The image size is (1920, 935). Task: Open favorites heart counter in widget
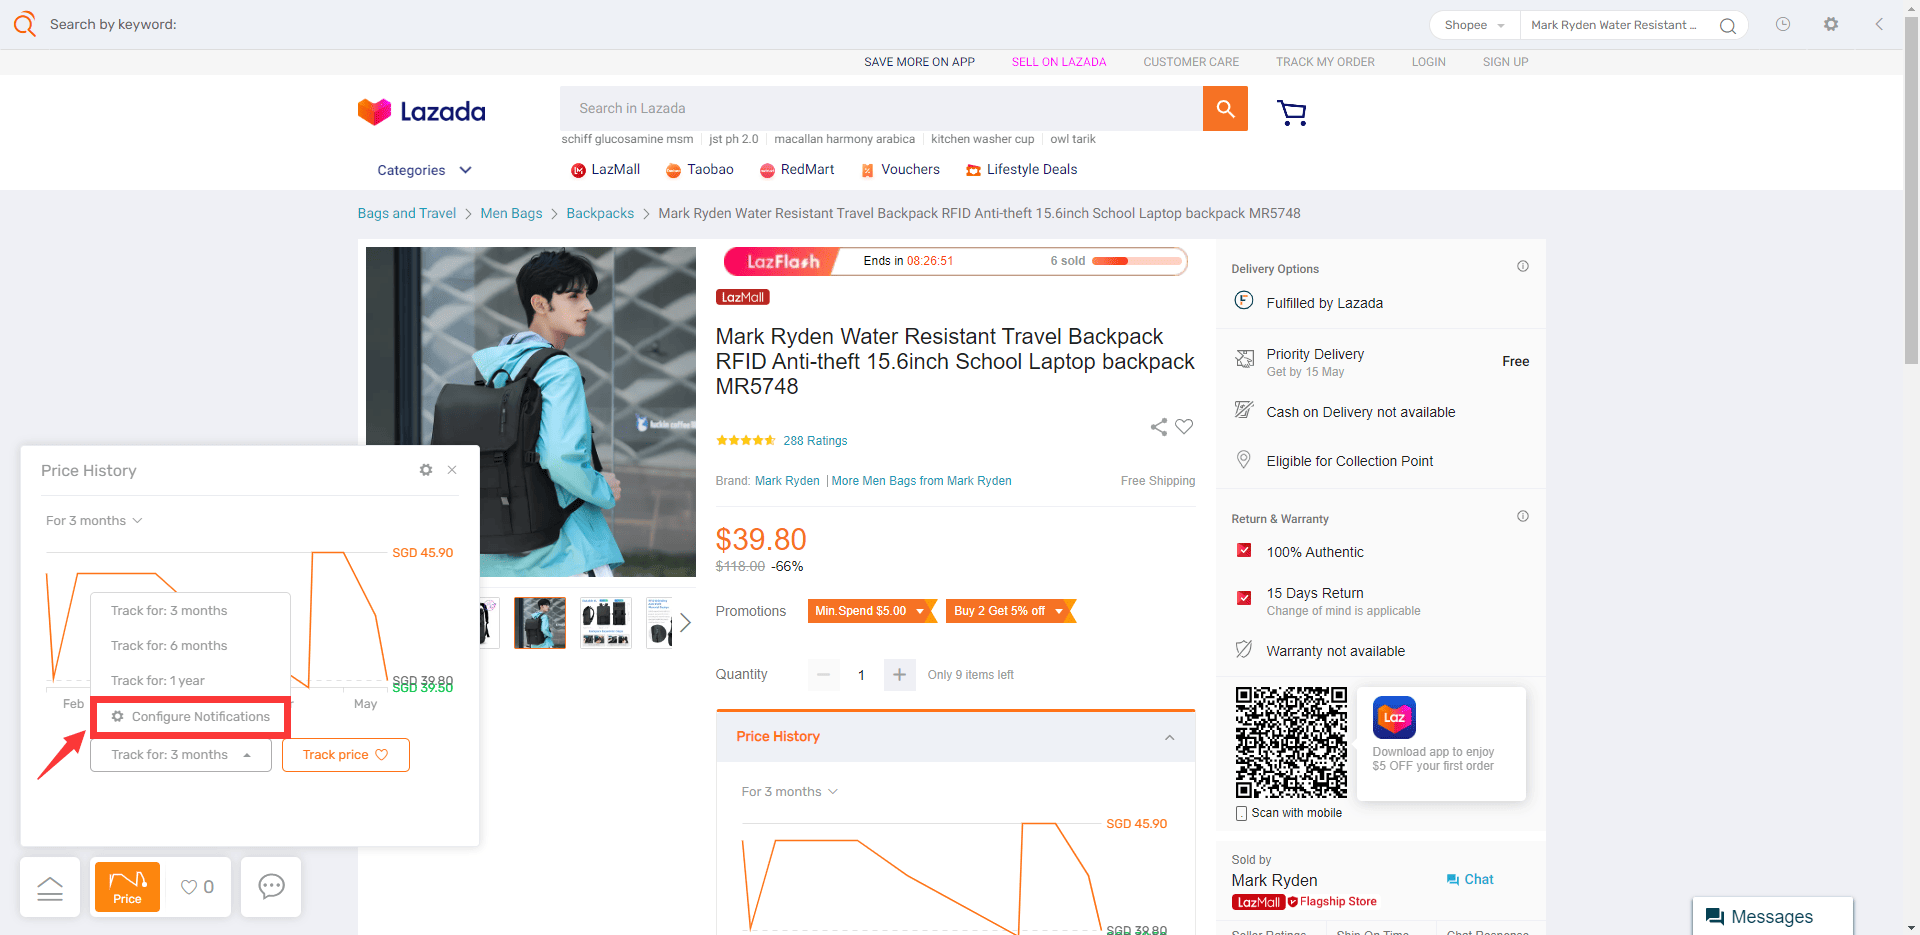197,887
